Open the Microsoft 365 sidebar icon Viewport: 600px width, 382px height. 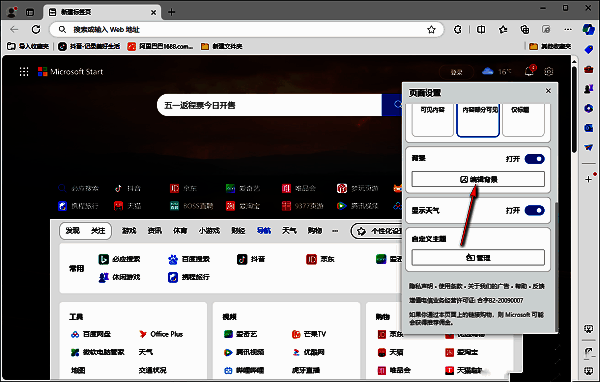(x=589, y=109)
